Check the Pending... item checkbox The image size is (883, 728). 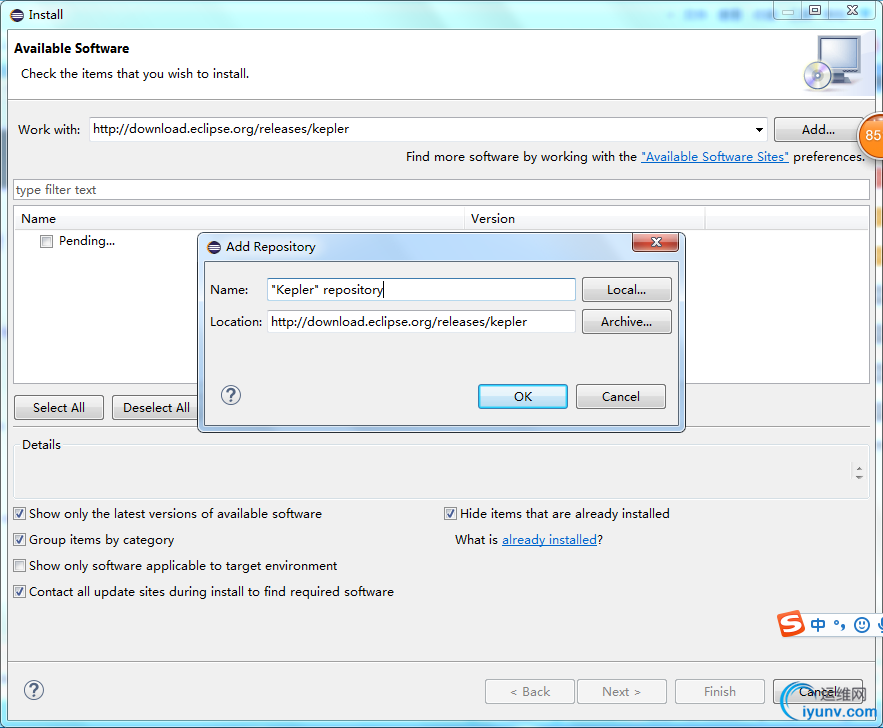click(x=46, y=242)
